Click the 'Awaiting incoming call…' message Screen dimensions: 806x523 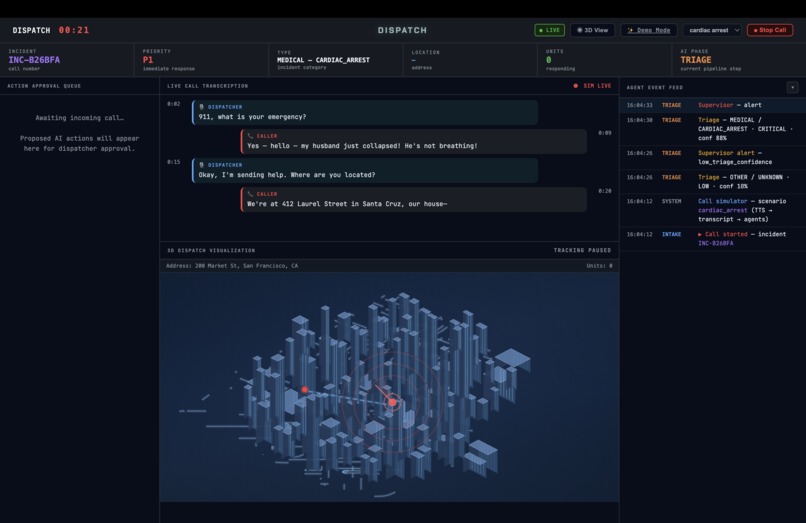tap(79, 118)
